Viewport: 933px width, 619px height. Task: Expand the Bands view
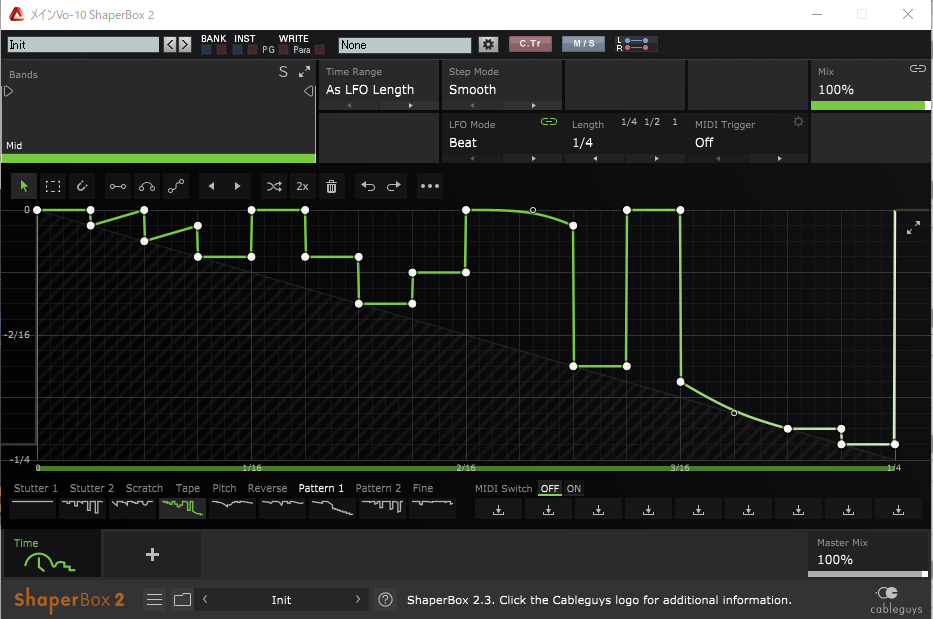(x=305, y=71)
